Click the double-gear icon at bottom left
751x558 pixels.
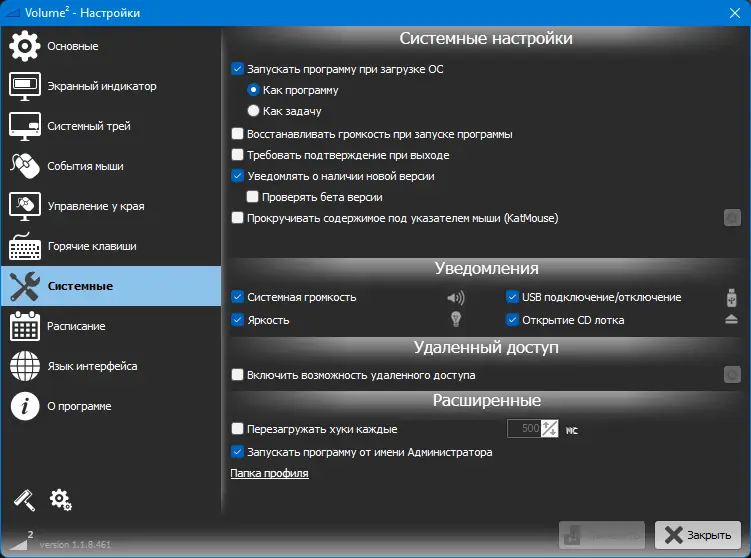pos(60,500)
